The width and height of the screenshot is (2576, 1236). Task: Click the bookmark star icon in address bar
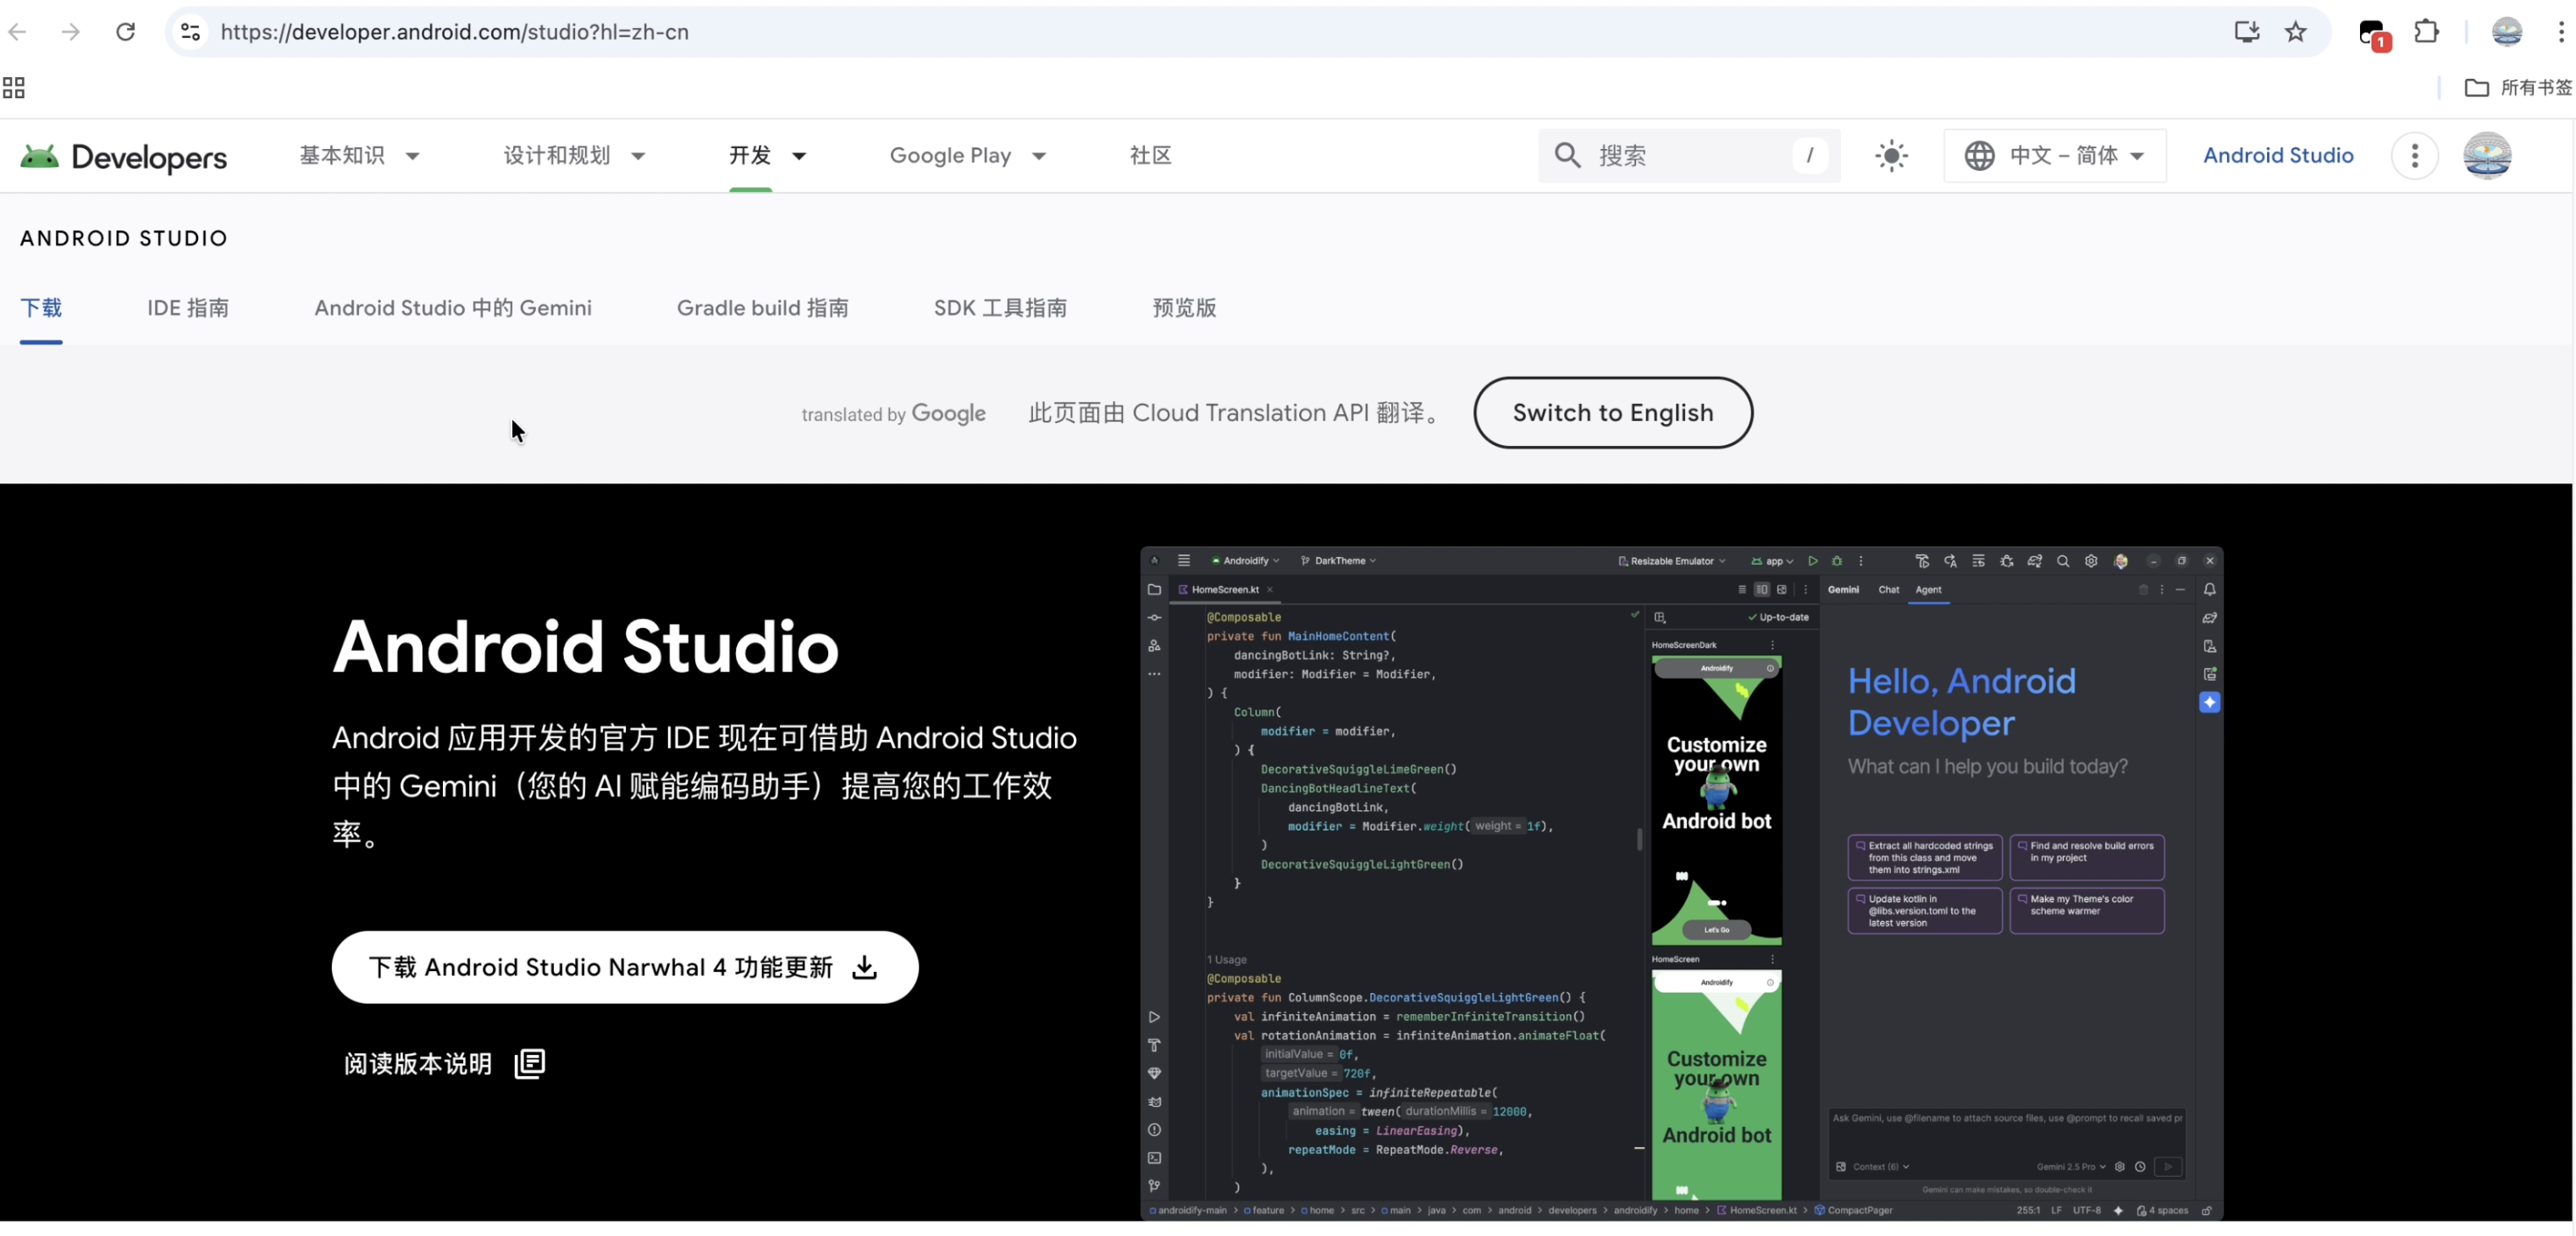point(2296,32)
